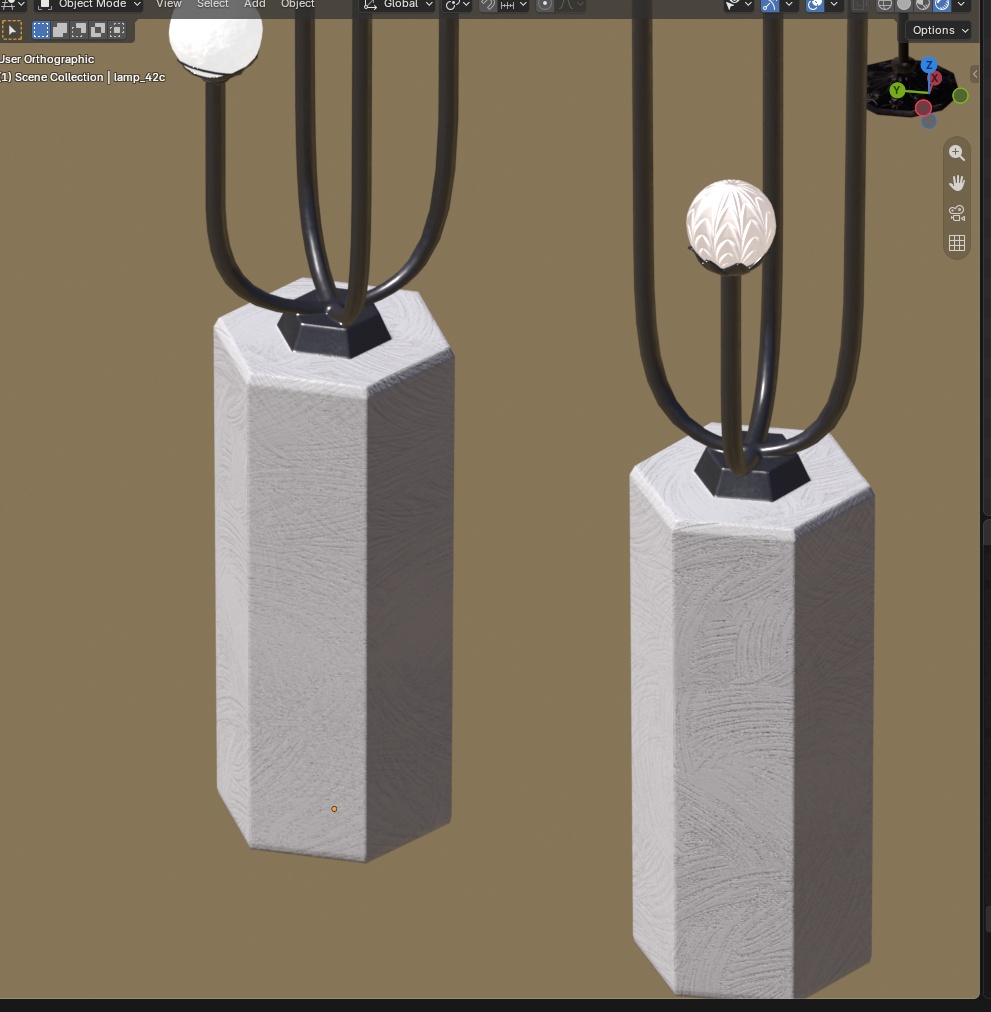Viewport: 991px width, 1012px height.
Task: Toggle proportional editing
Action: pyautogui.click(x=545, y=5)
